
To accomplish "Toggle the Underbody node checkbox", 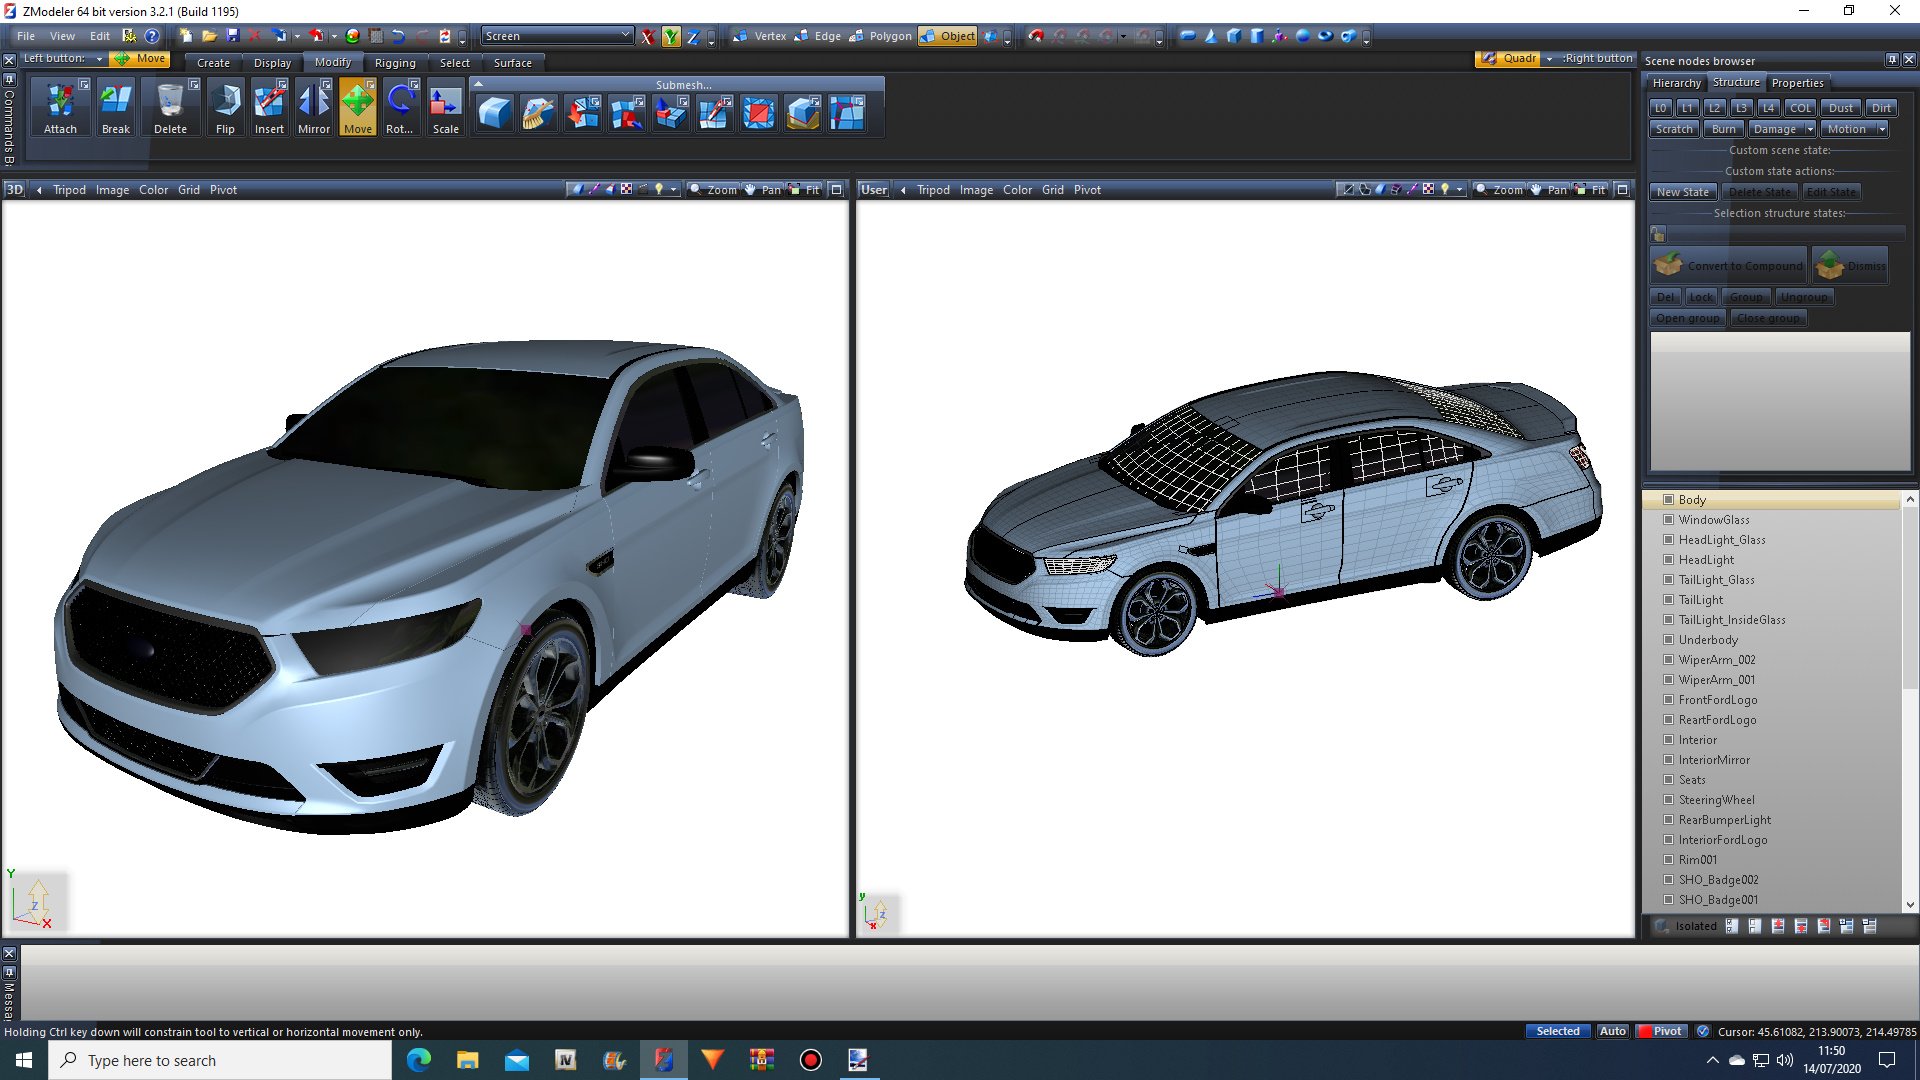I will click(x=1668, y=639).
